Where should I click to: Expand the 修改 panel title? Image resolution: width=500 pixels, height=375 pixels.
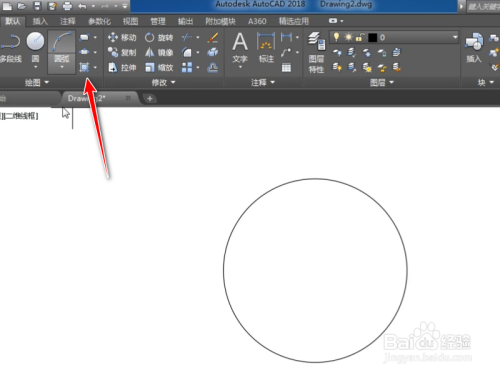tap(163, 82)
